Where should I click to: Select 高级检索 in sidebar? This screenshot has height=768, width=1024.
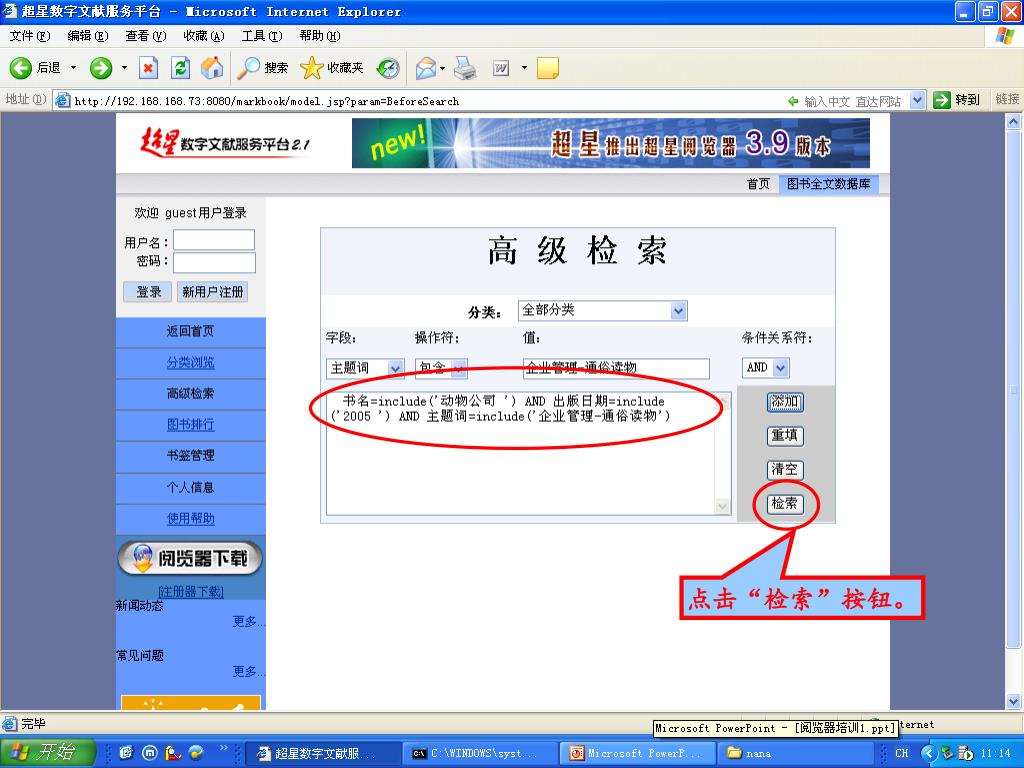click(190, 393)
